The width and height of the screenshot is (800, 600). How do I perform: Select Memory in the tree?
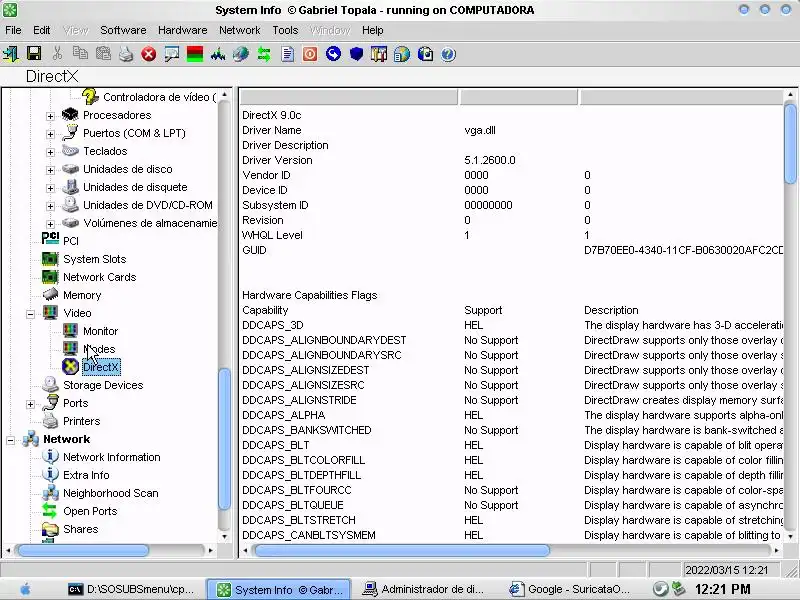[82, 295]
